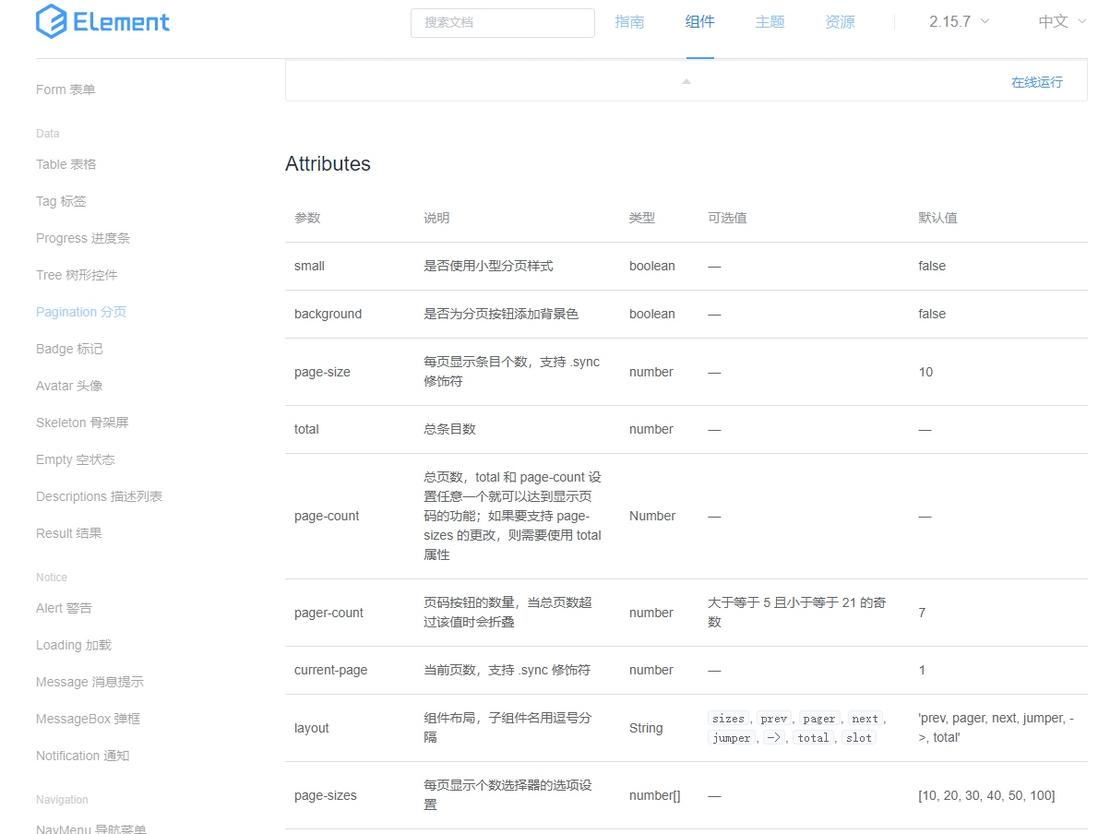Viewport: 1098px width, 834px height.
Task: Go to Tag 标签 in sidebar
Action: click(x=61, y=201)
